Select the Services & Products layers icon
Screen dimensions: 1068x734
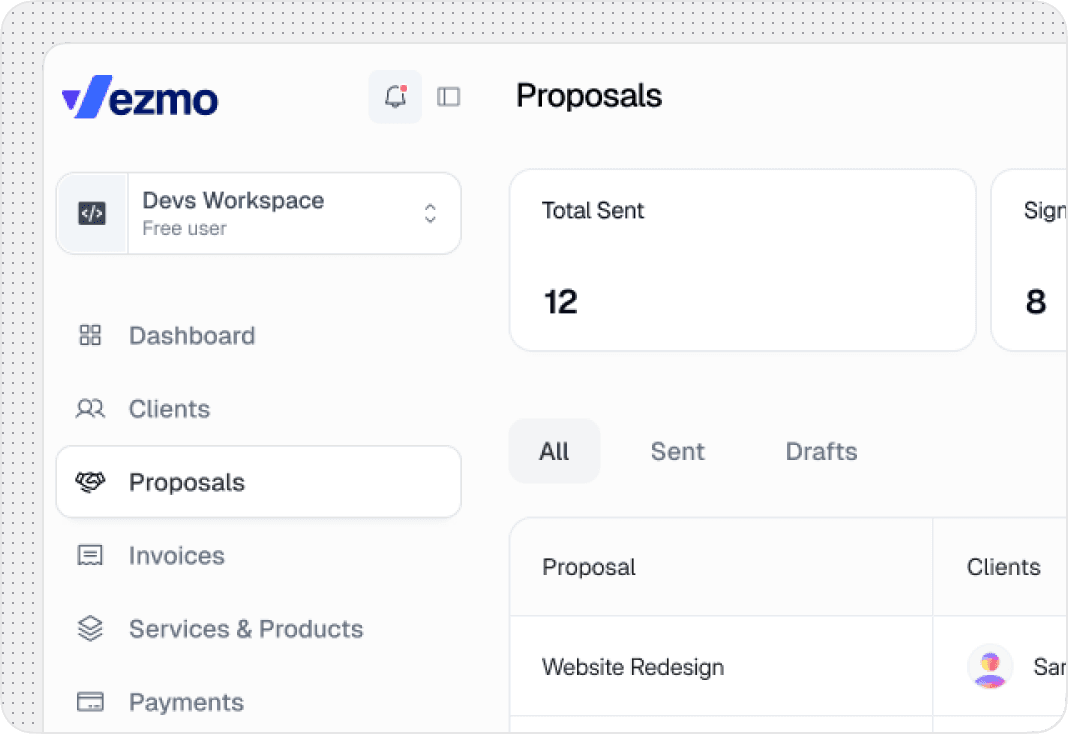[x=90, y=628]
